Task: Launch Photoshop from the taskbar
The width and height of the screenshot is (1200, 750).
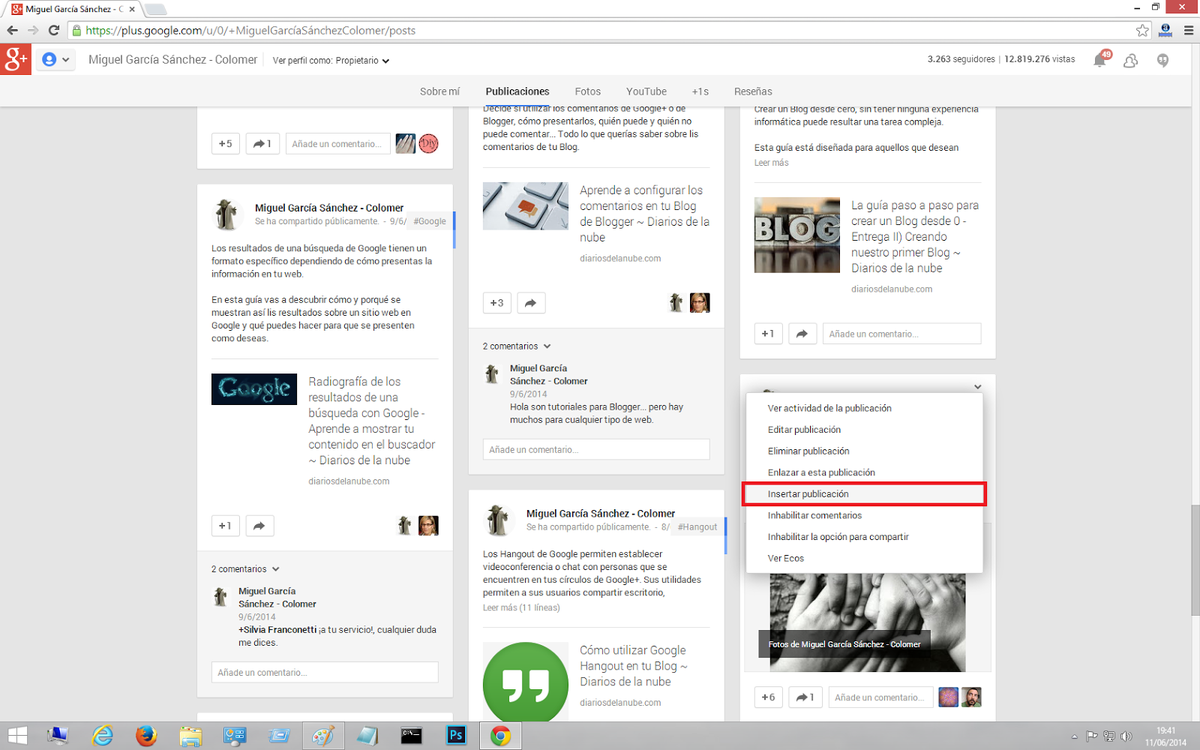Action: (x=456, y=736)
